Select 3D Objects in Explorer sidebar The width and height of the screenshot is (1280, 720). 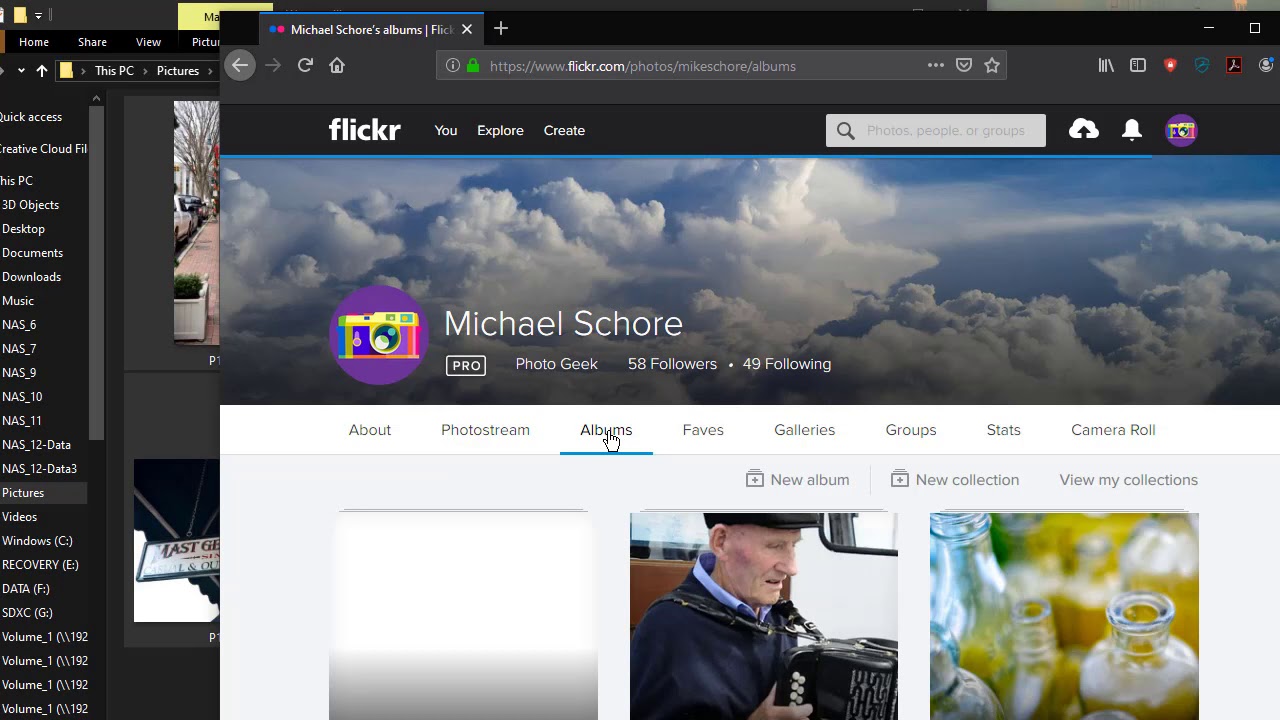[x=30, y=205]
